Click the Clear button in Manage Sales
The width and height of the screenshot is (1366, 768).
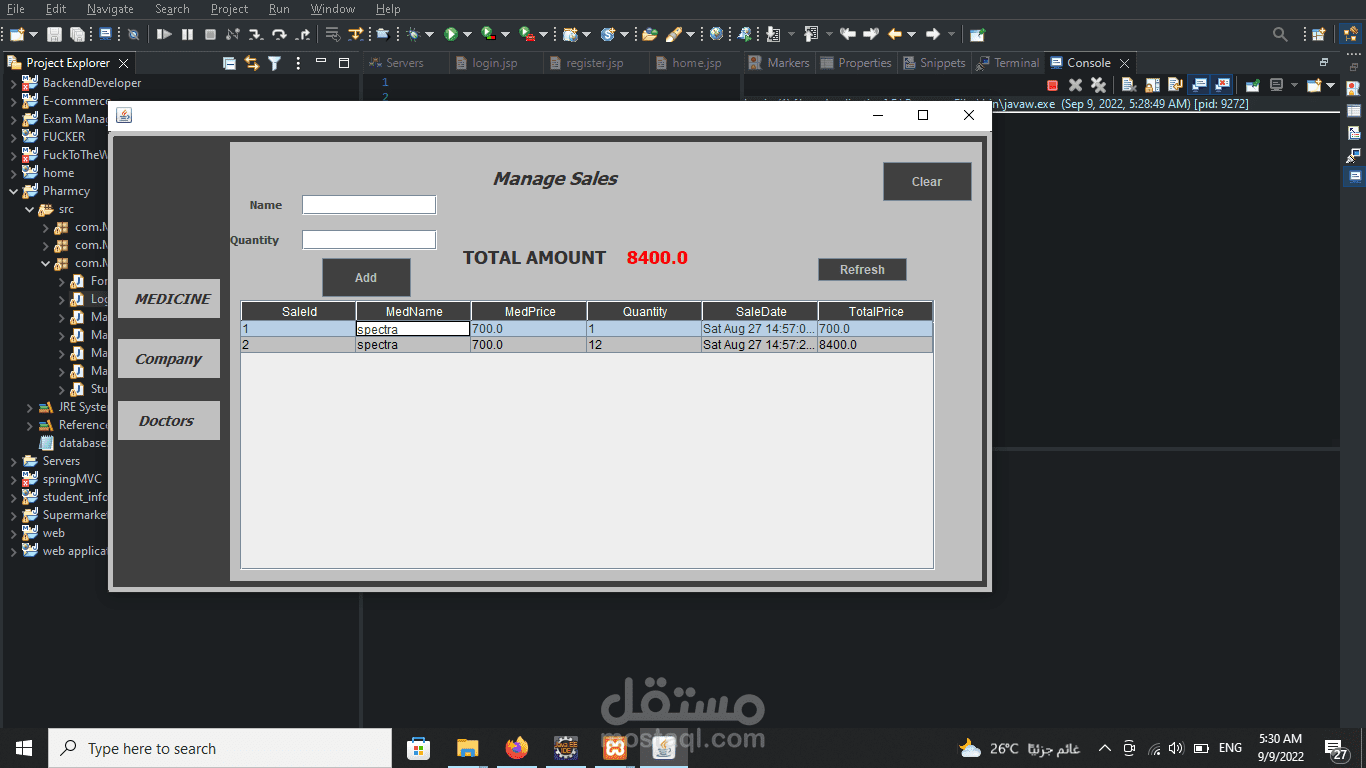click(x=927, y=181)
